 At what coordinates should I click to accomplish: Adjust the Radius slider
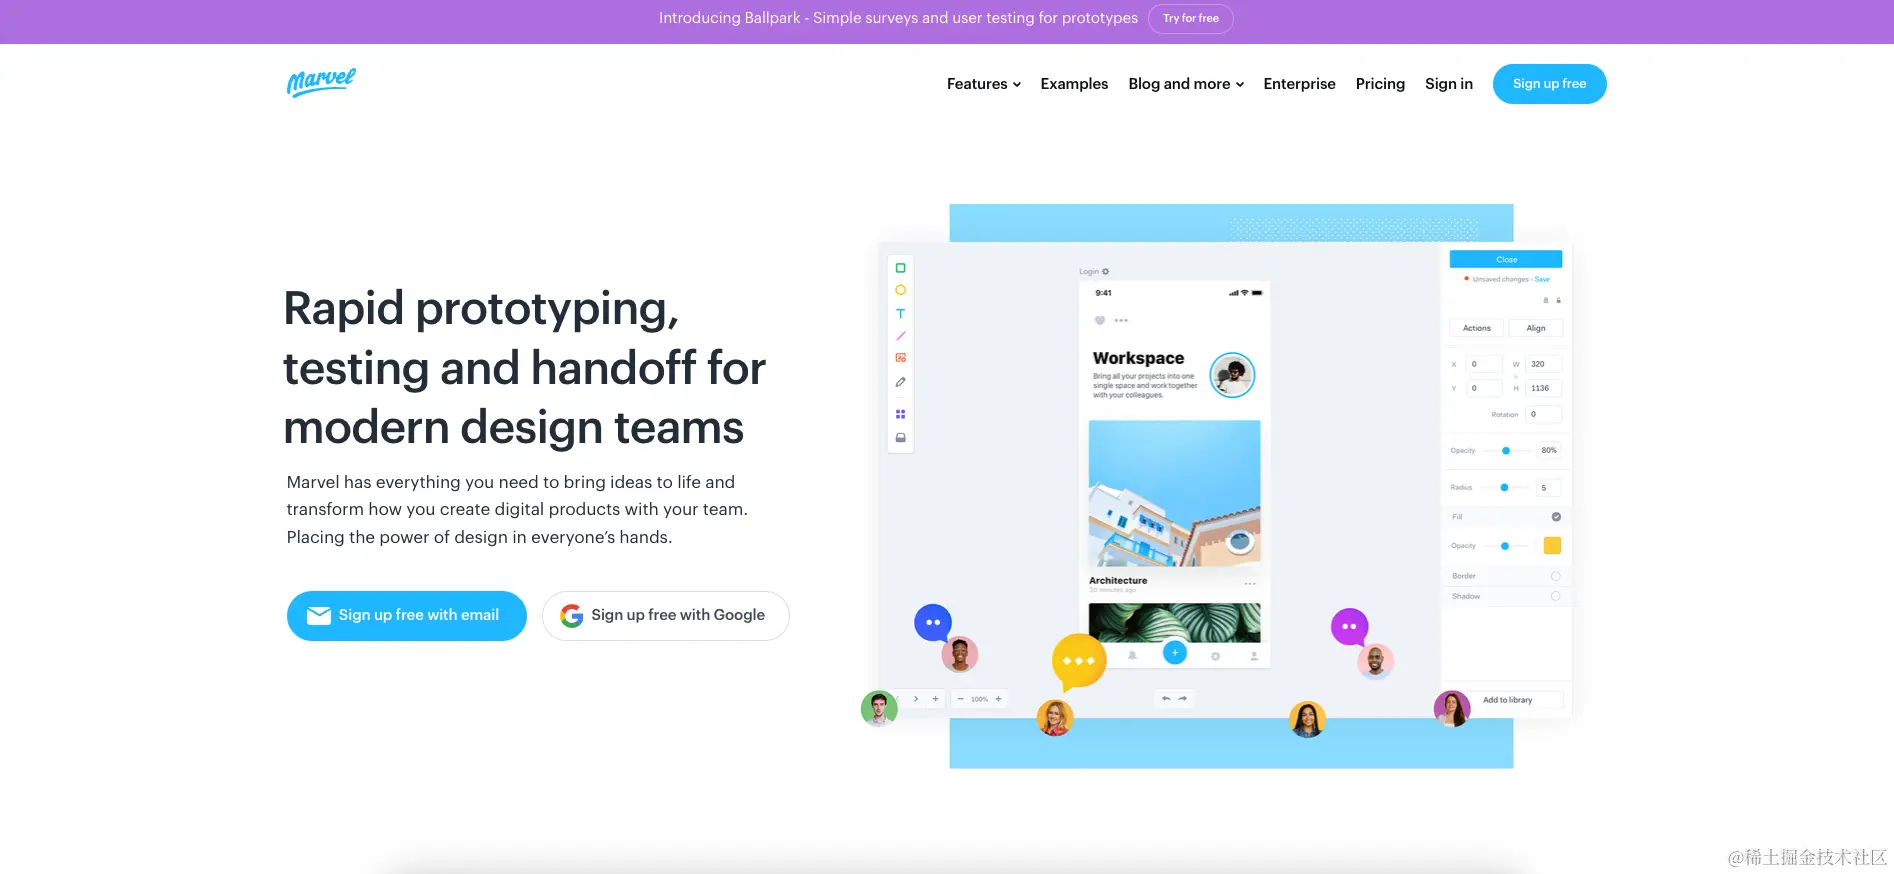(x=1504, y=488)
